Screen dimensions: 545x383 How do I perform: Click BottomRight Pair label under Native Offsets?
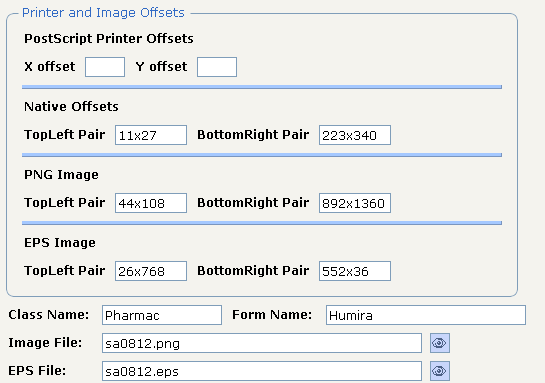click(253, 135)
